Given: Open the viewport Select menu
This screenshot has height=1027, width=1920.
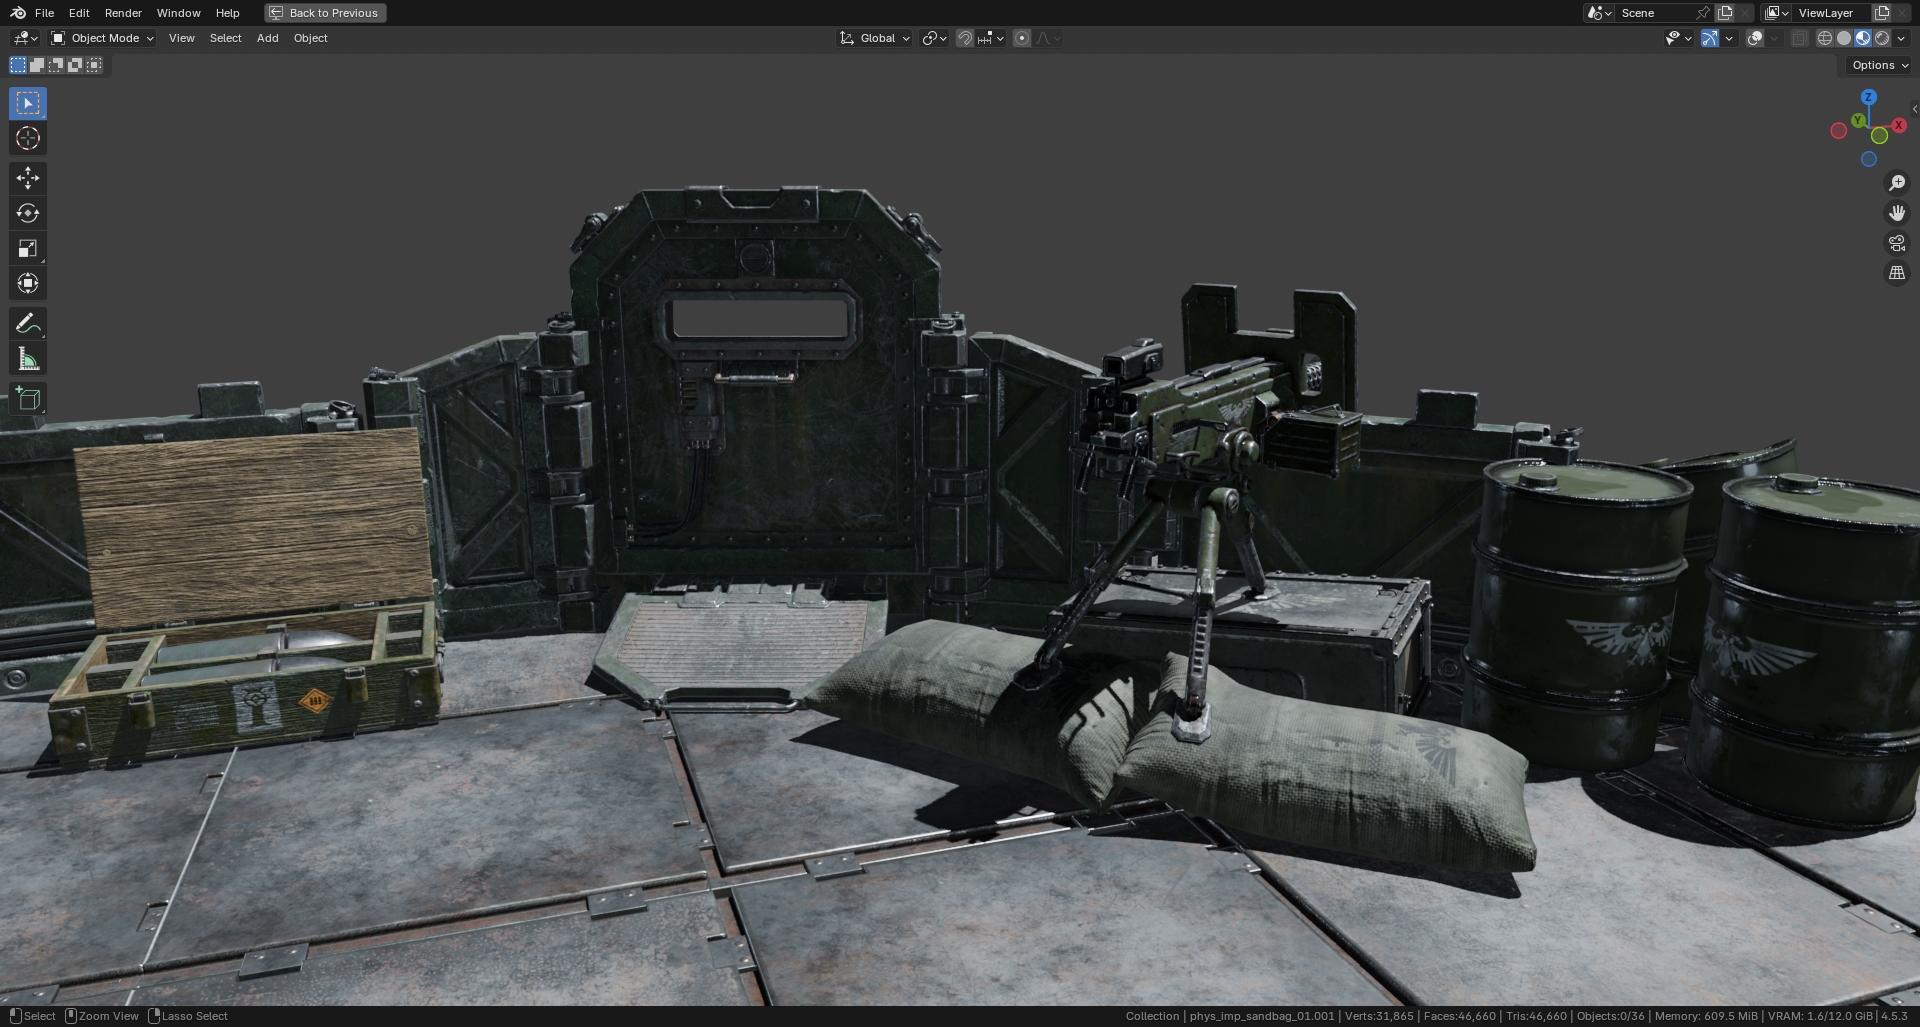Looking at the screenshot, I should coord(226,38).
